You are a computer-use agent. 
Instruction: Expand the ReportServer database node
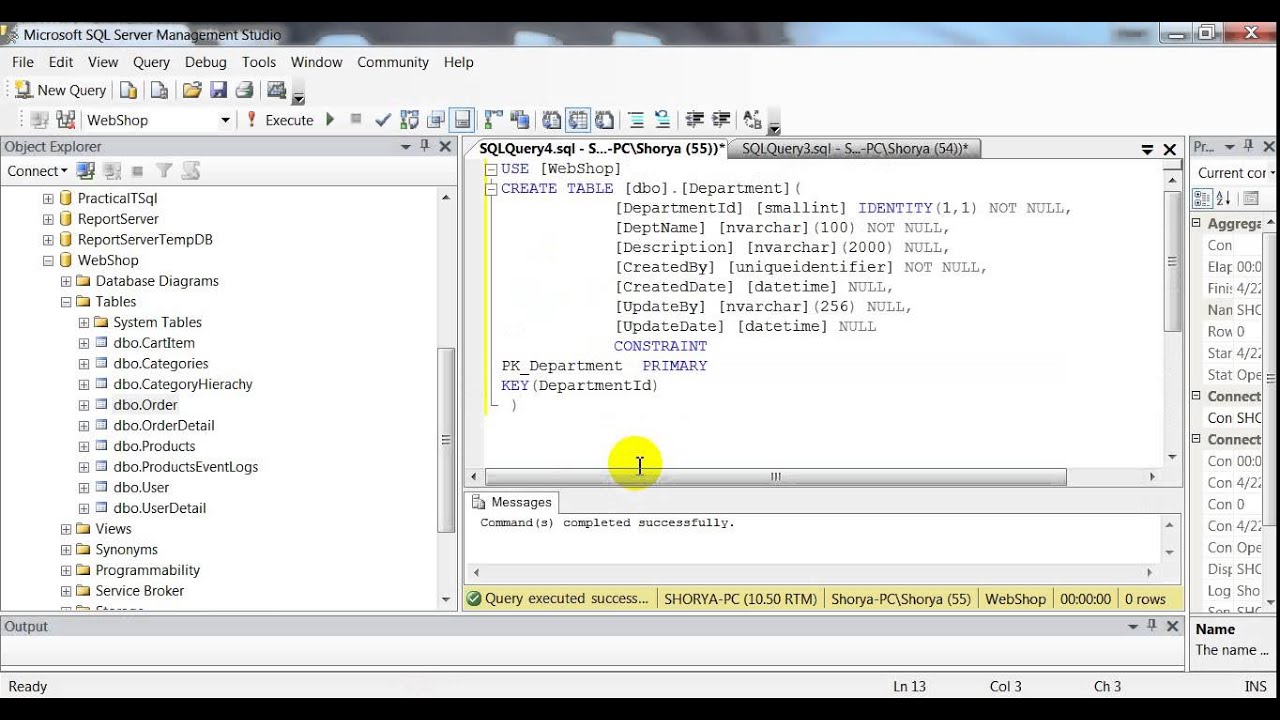coord(48,219)
